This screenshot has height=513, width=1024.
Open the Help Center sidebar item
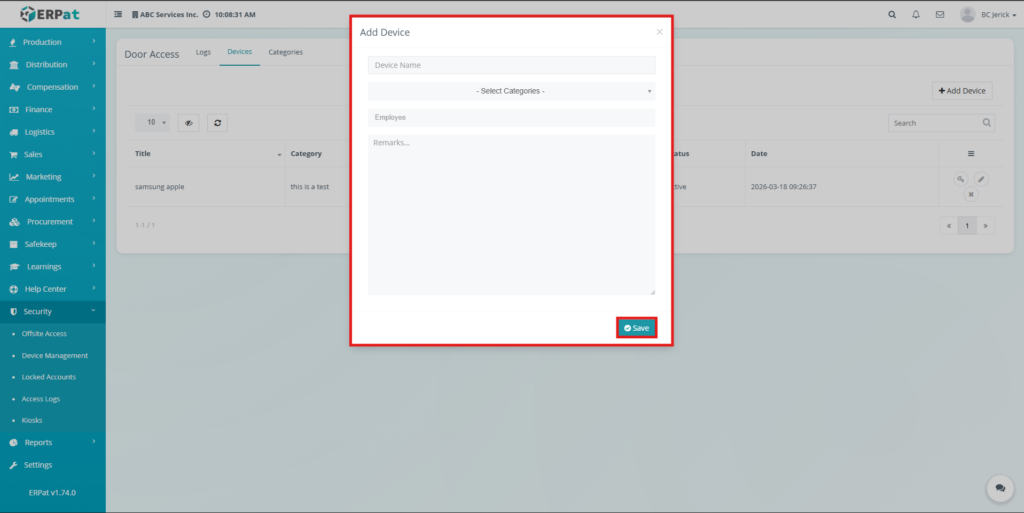(x=52, y=289)
